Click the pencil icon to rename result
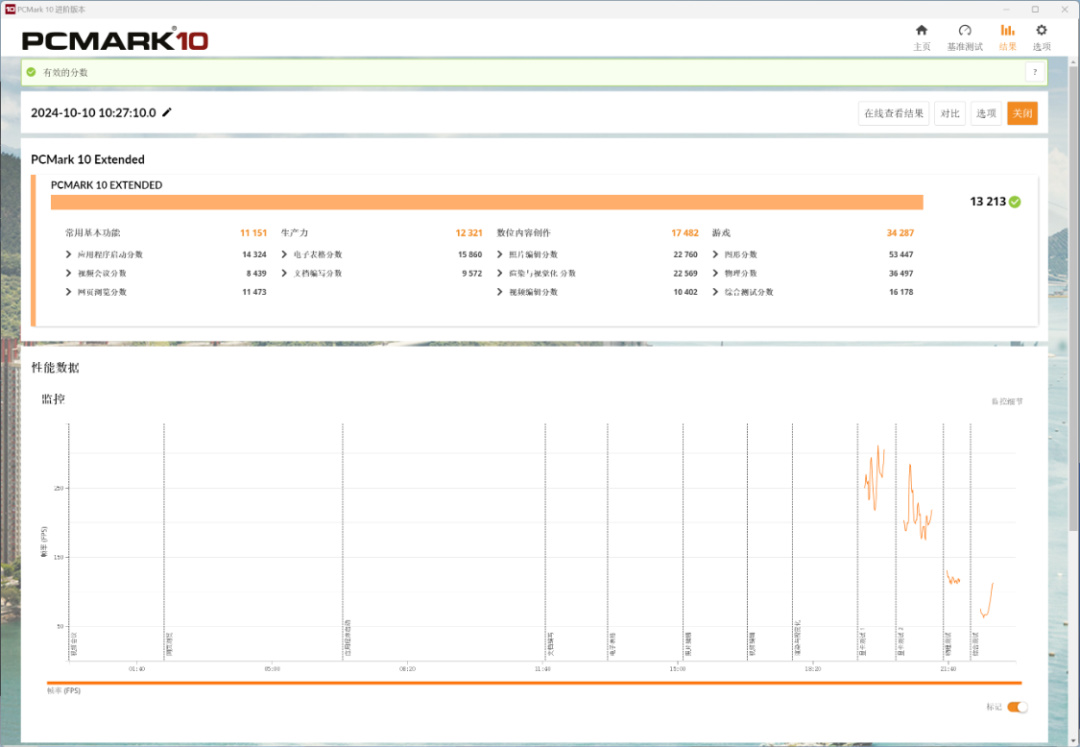 point(167,112)
